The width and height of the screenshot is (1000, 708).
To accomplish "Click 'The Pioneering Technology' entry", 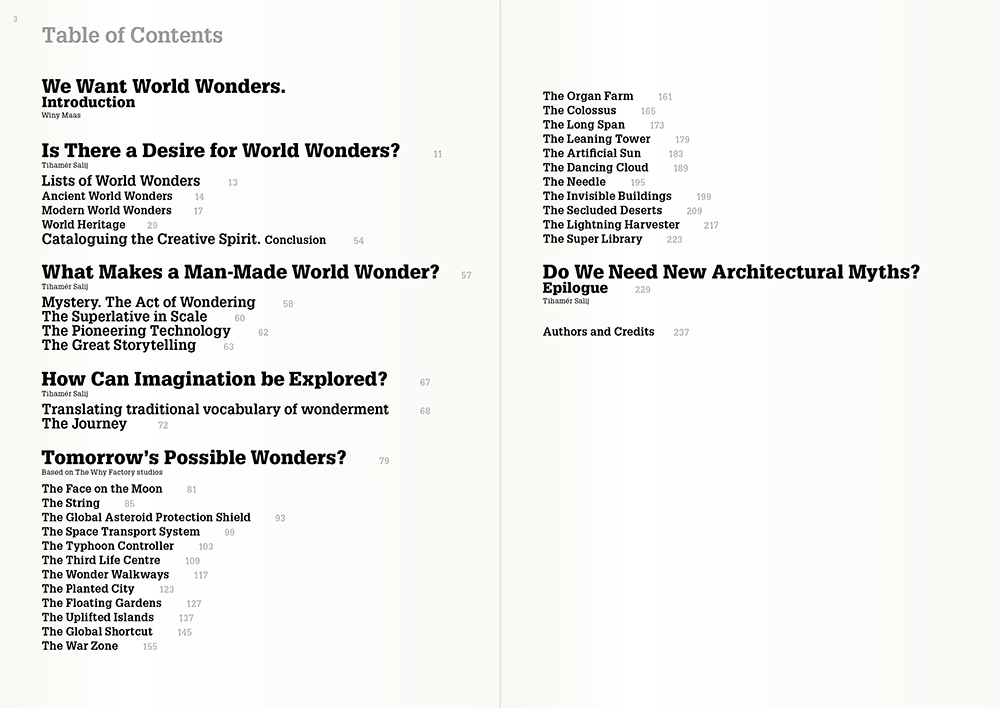I will tap(136, 331).
